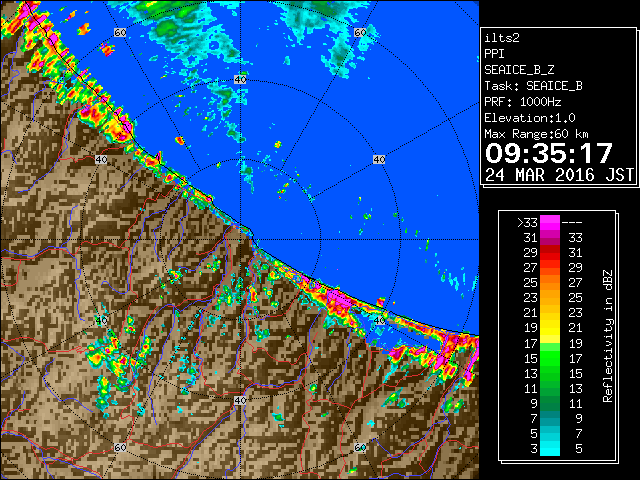Click the 'Task: SEAICE_B' line

[533, 86]
